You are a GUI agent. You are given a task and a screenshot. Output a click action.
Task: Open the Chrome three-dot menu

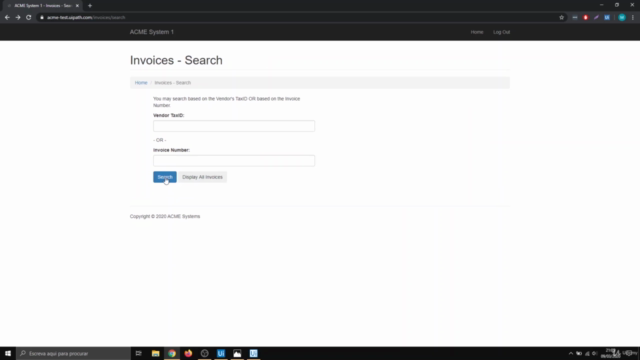click(633, 17)
